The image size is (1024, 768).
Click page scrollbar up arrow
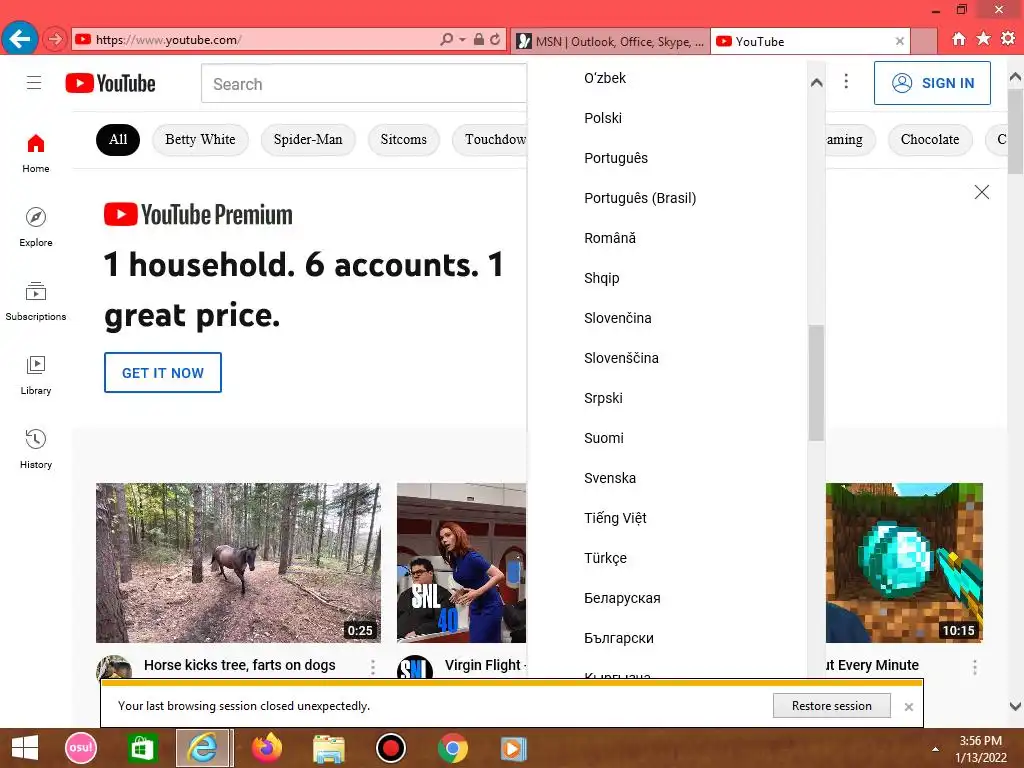pyautogui.click(x=1015, y=77)
